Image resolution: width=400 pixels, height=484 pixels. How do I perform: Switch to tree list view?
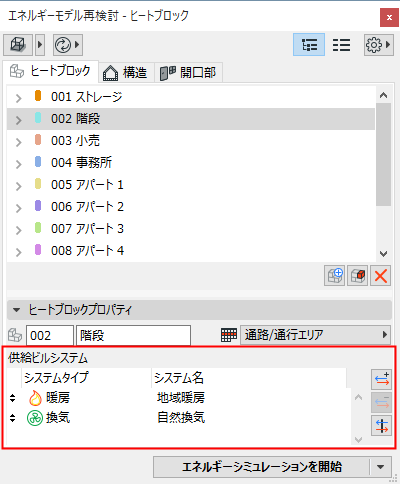coord(309,44)
